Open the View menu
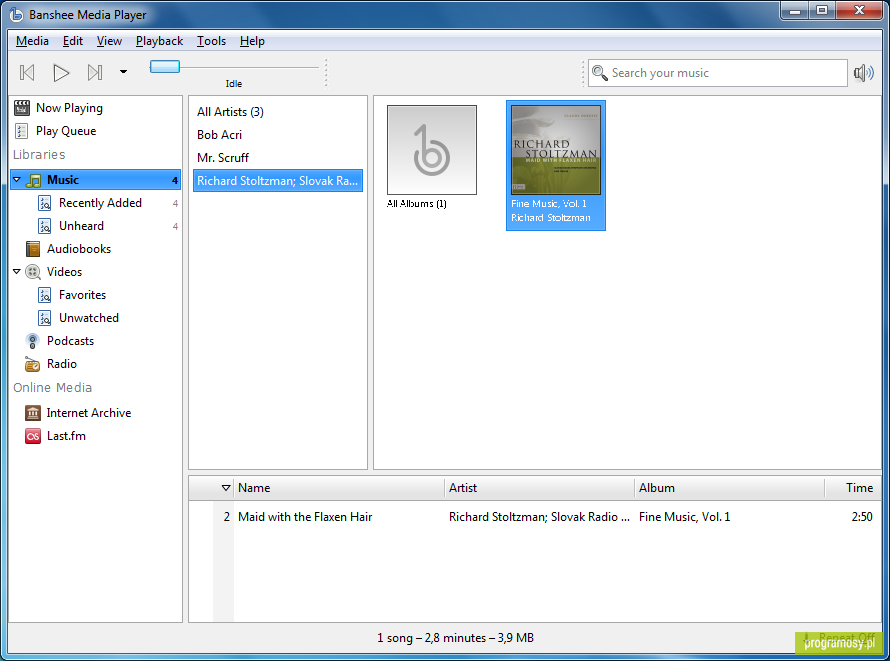 point(109,41)
